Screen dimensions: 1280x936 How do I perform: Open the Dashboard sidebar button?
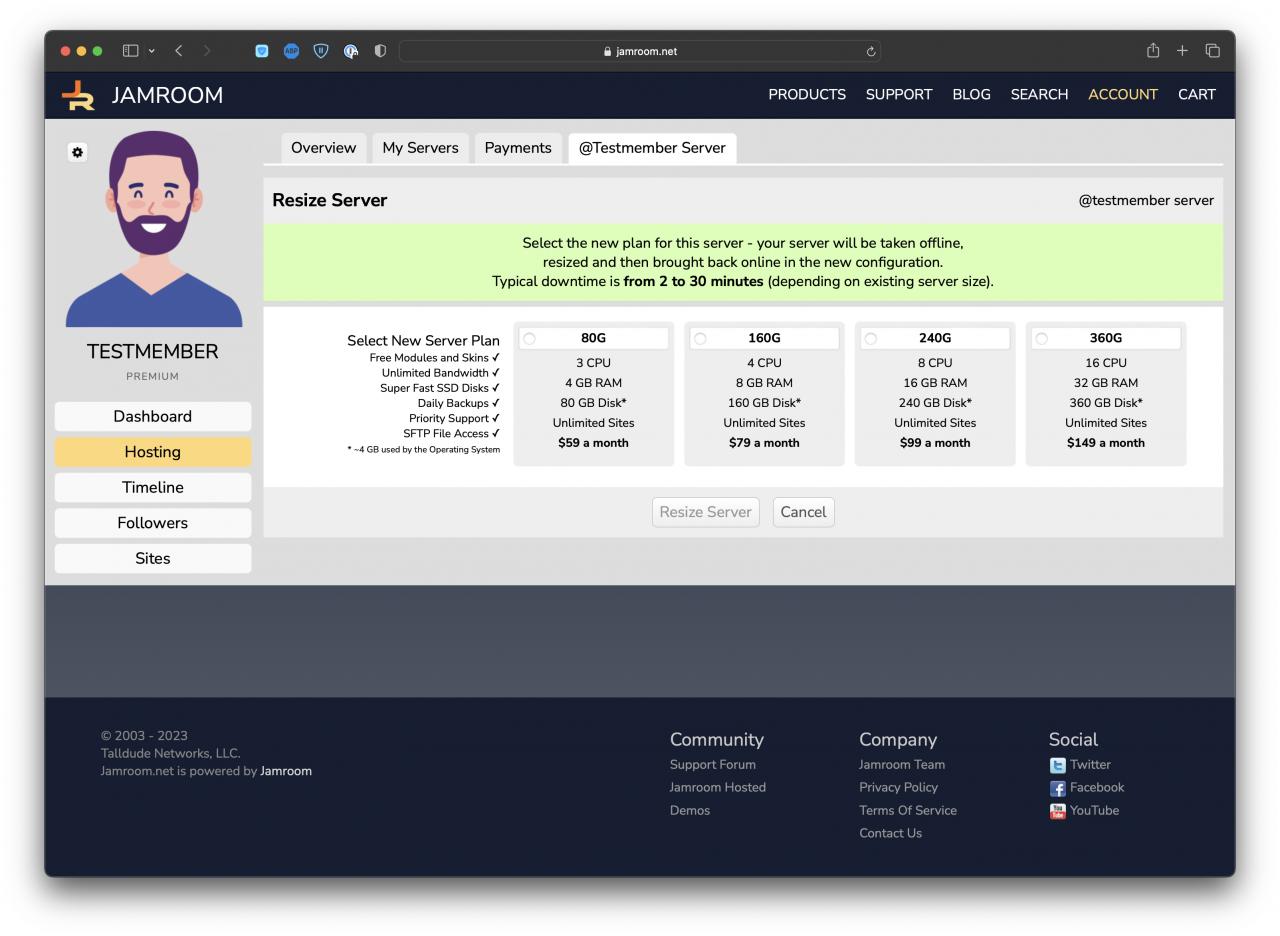(x=152, y=417)
